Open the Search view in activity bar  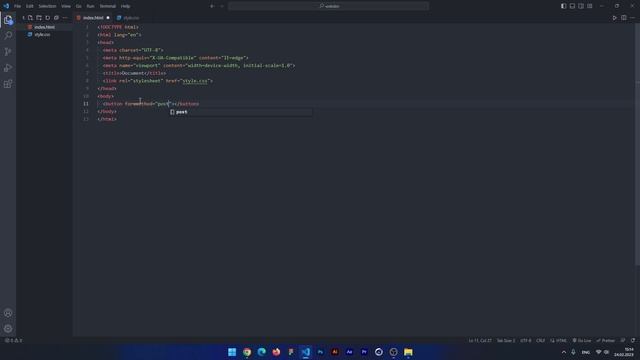tap(8, 36)
